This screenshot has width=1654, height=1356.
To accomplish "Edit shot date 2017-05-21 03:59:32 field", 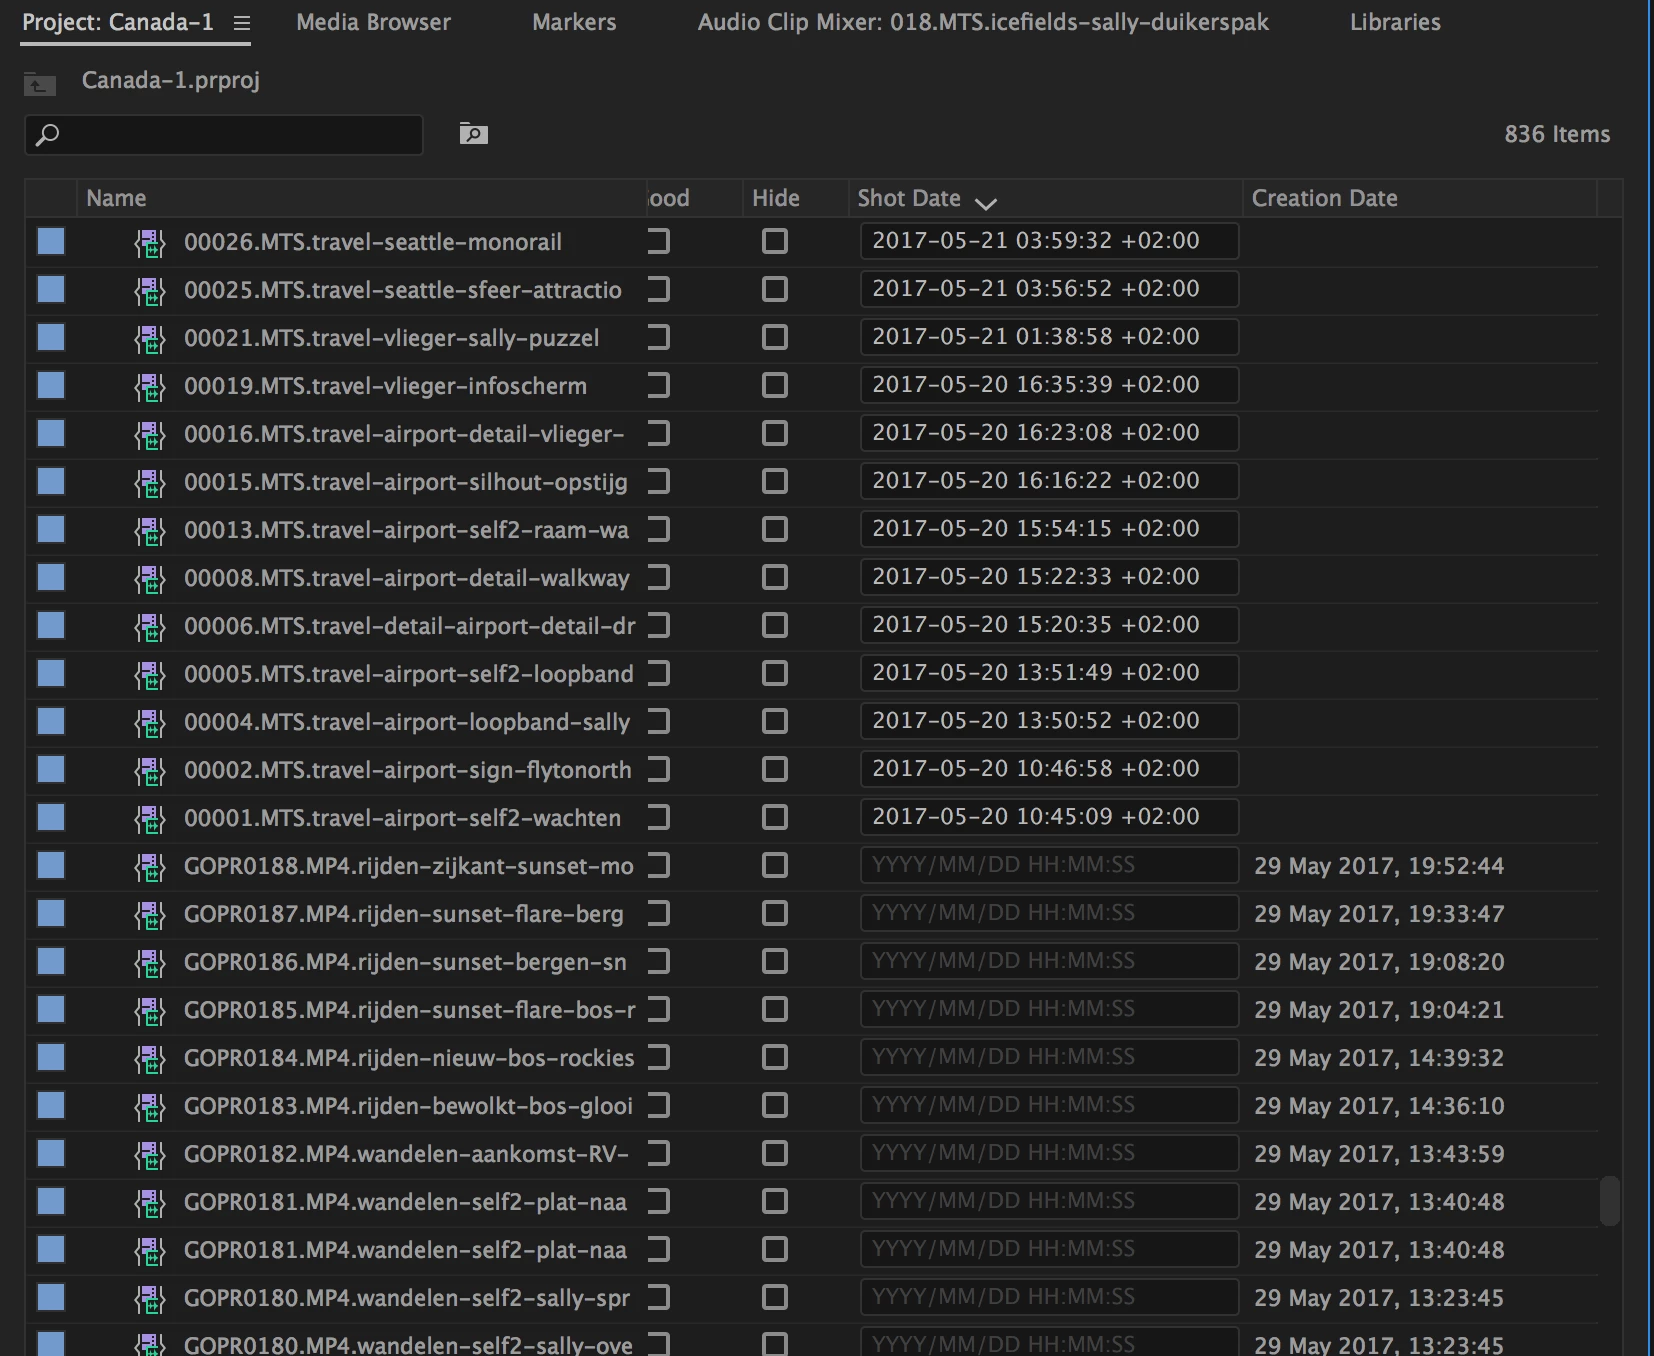I will [1049, 241].
